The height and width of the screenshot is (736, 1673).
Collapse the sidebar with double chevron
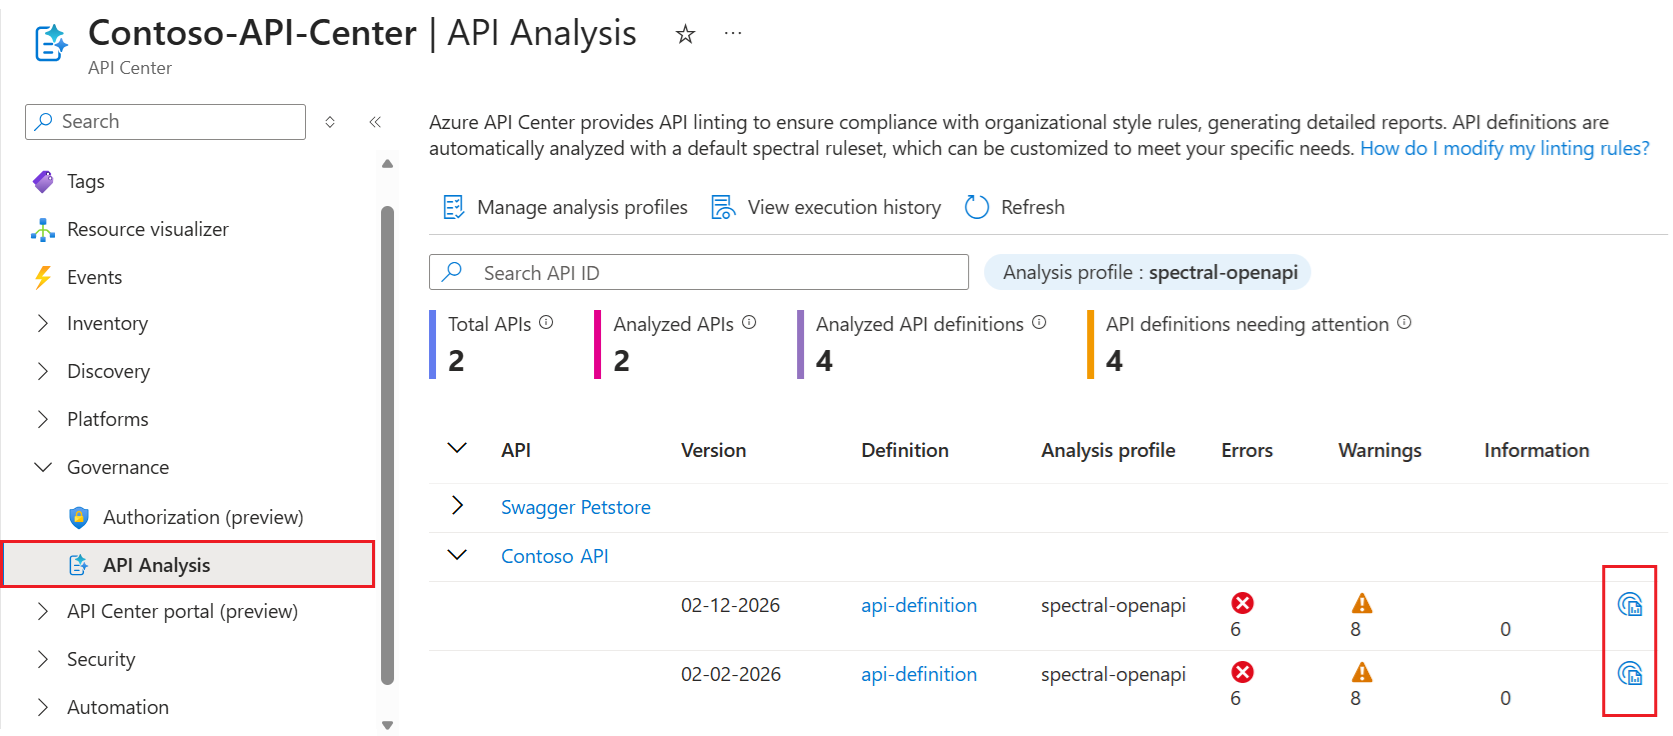coord(375,122)
